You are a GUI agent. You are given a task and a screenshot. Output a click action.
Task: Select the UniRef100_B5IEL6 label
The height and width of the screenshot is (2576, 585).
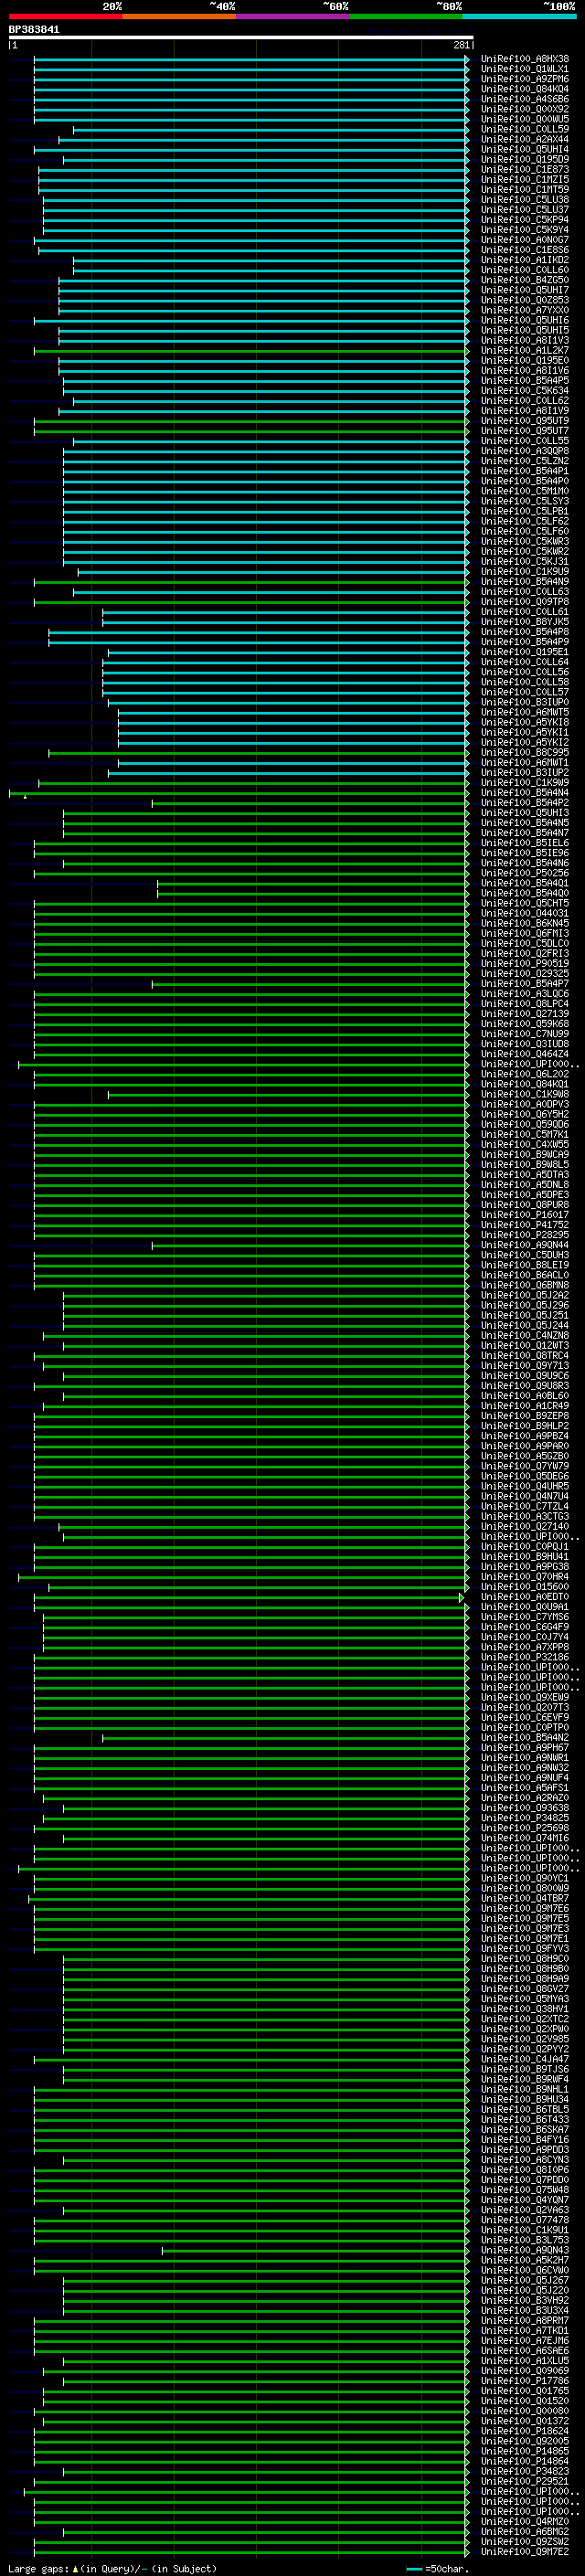pyautogui.click(x=525, y=843)
